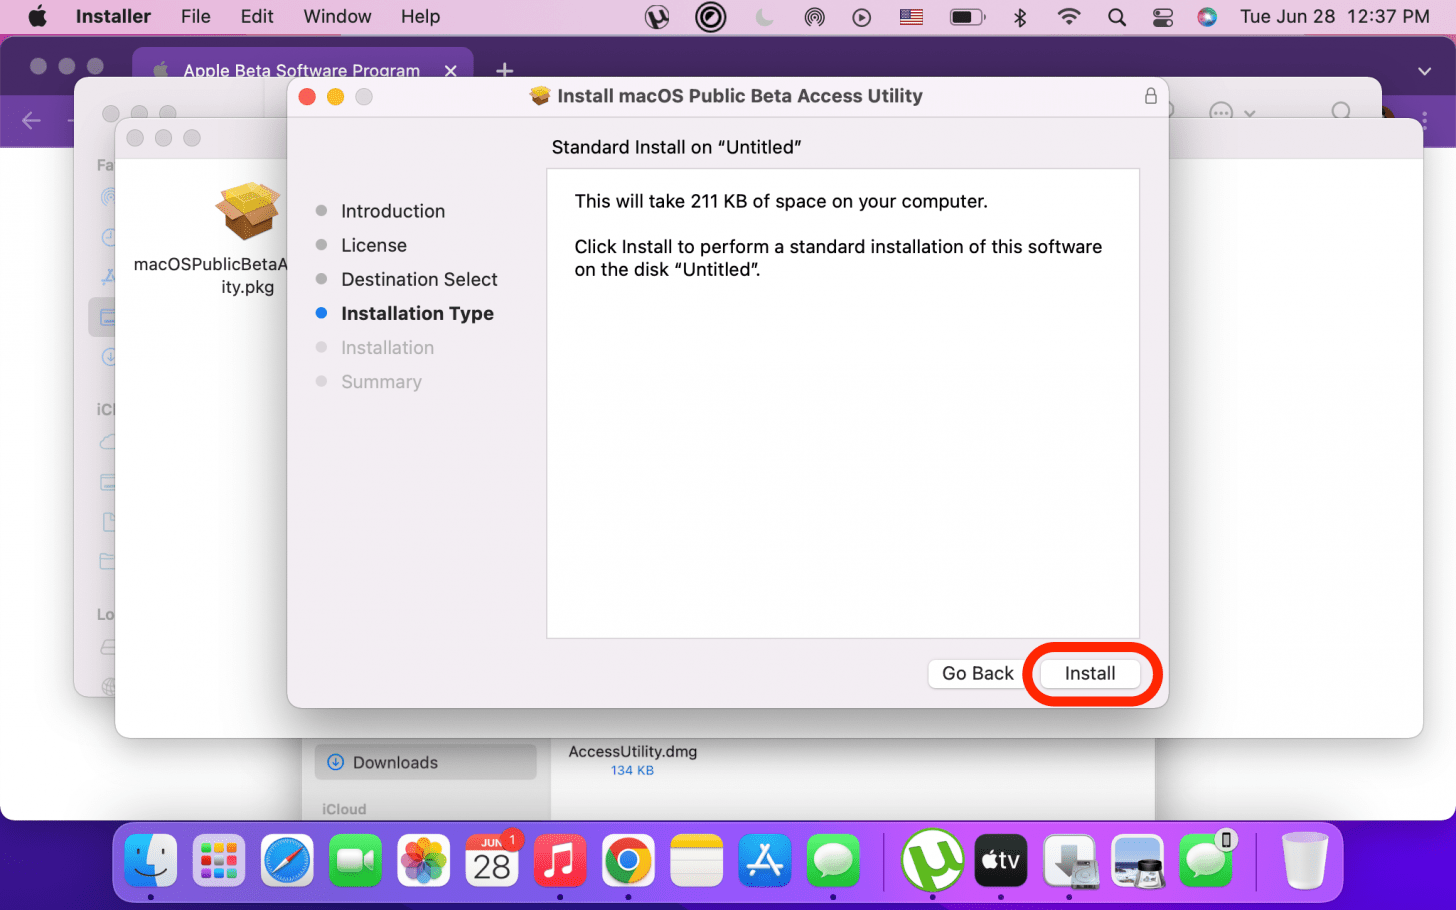Select Downloads in Finder sidebar

coord(425,762)
